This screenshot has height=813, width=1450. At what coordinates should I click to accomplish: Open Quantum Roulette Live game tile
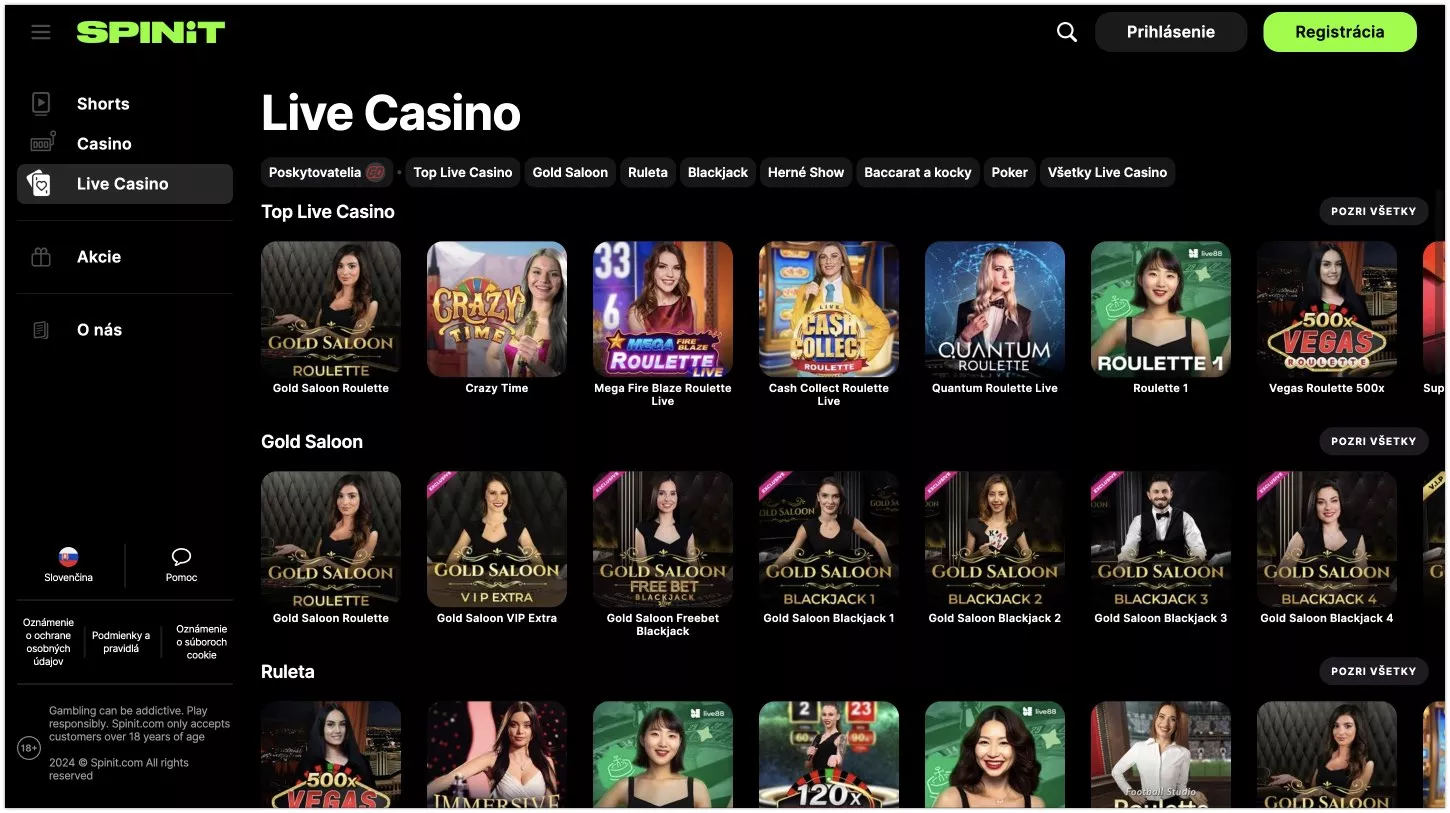point(995,309)
